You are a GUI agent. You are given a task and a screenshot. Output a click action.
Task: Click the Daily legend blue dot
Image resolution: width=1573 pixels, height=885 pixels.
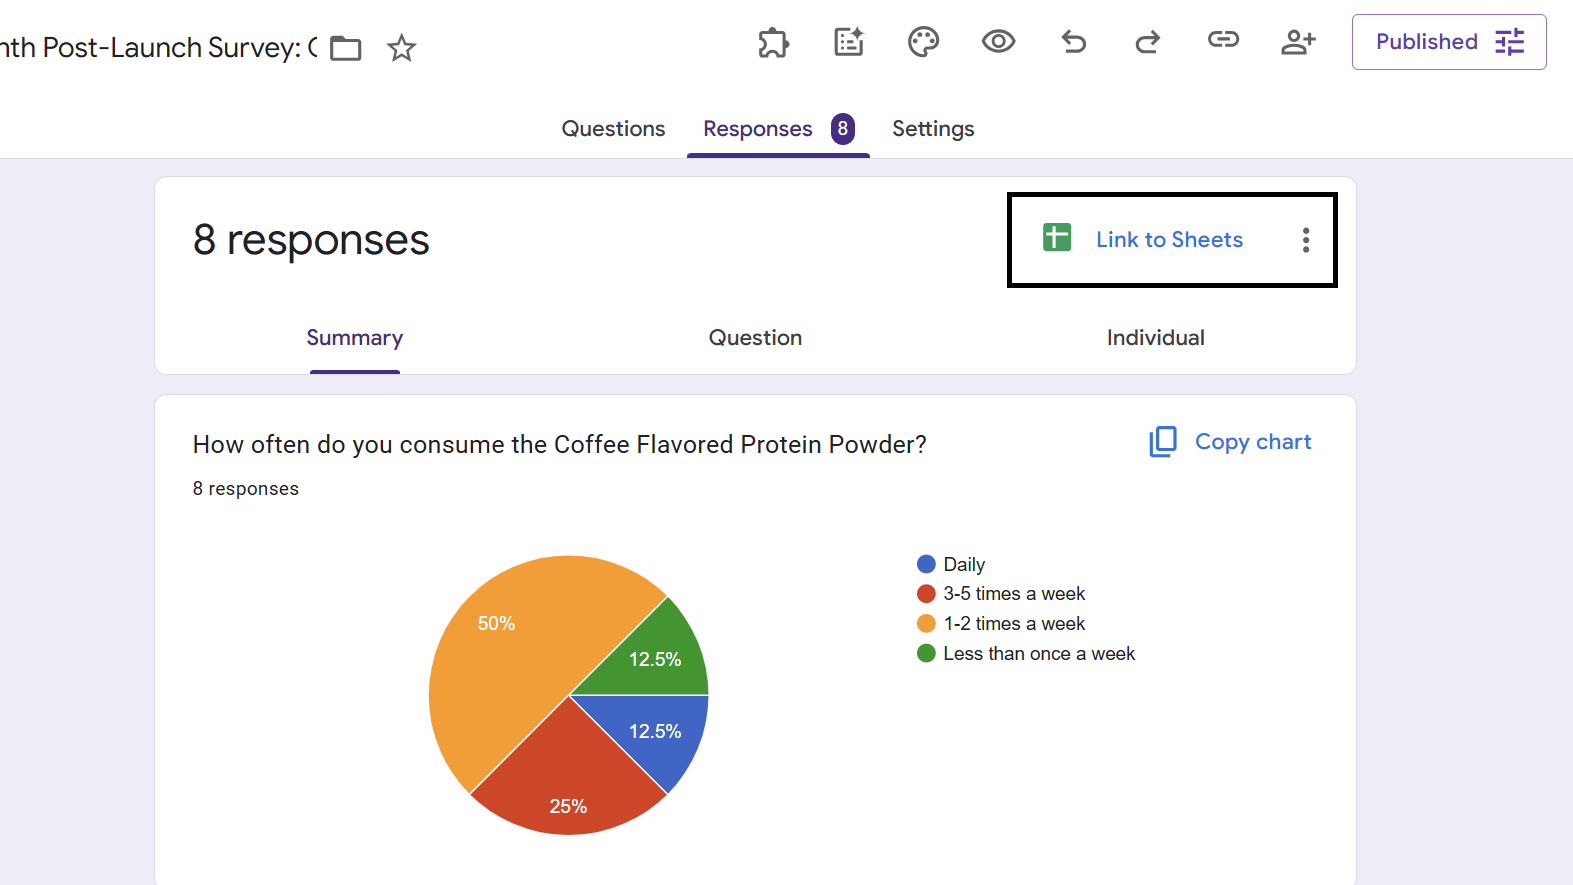tap(926, 564)
